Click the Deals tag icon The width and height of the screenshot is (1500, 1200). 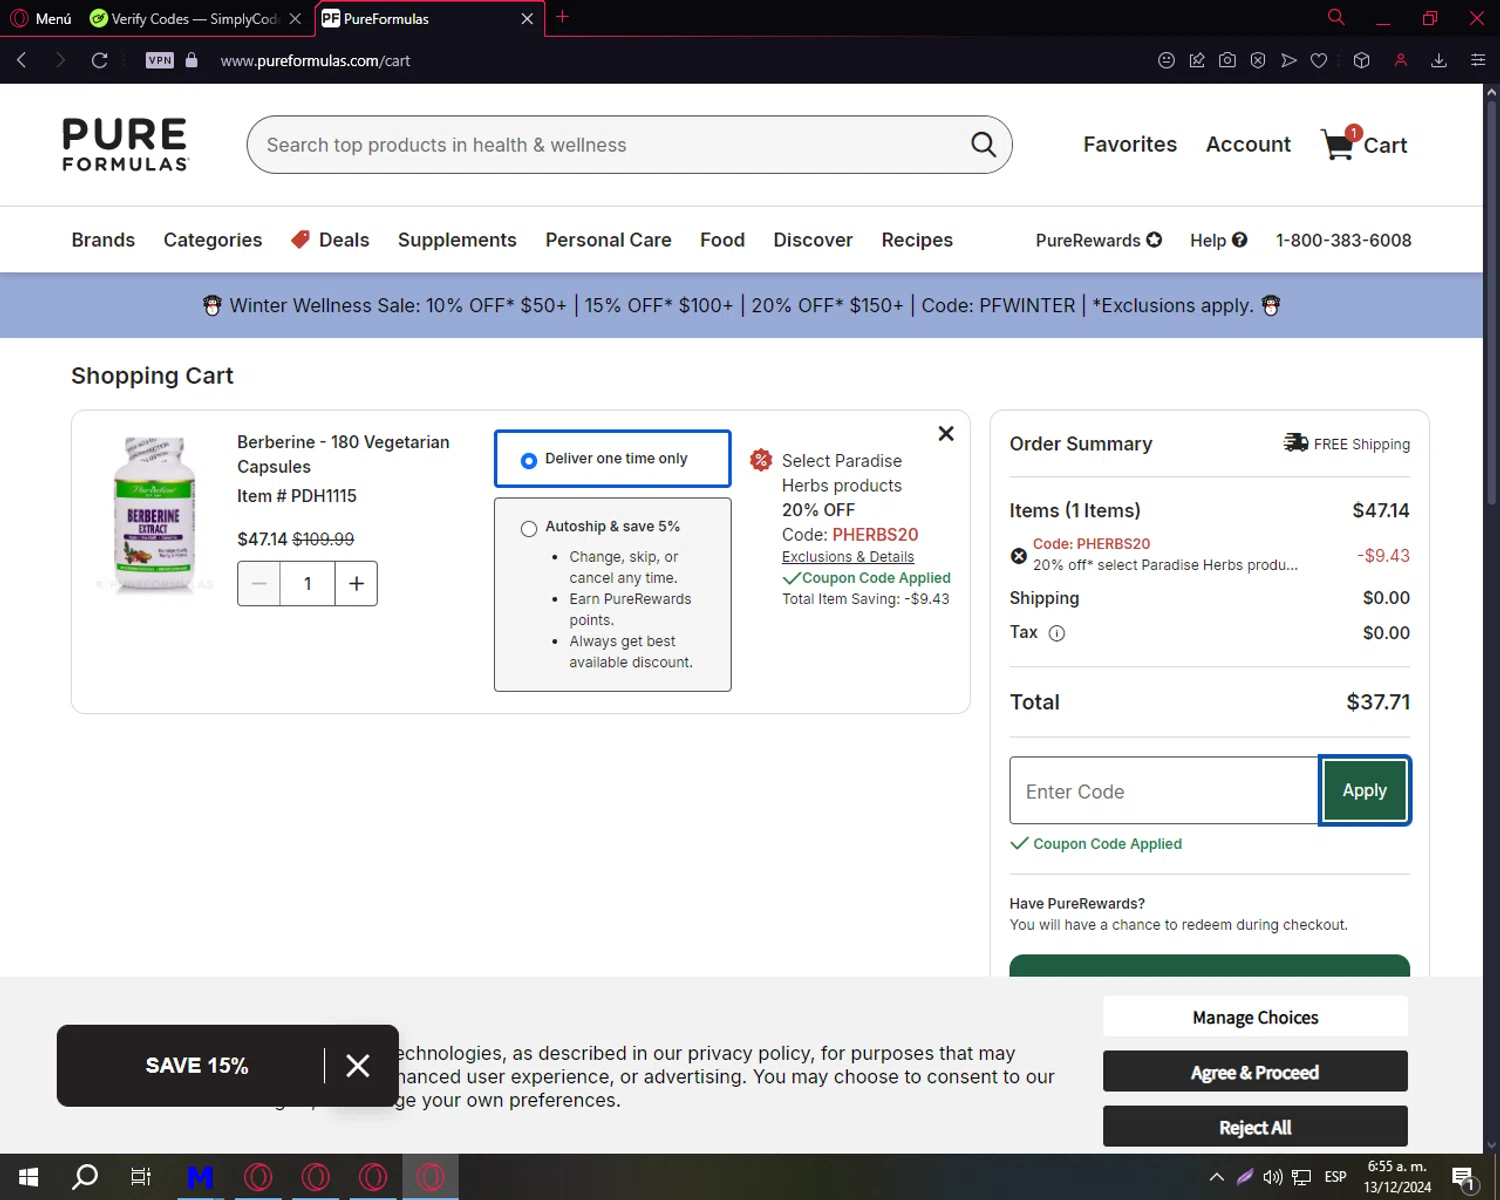pyautogui.click(x=300, y=240)
